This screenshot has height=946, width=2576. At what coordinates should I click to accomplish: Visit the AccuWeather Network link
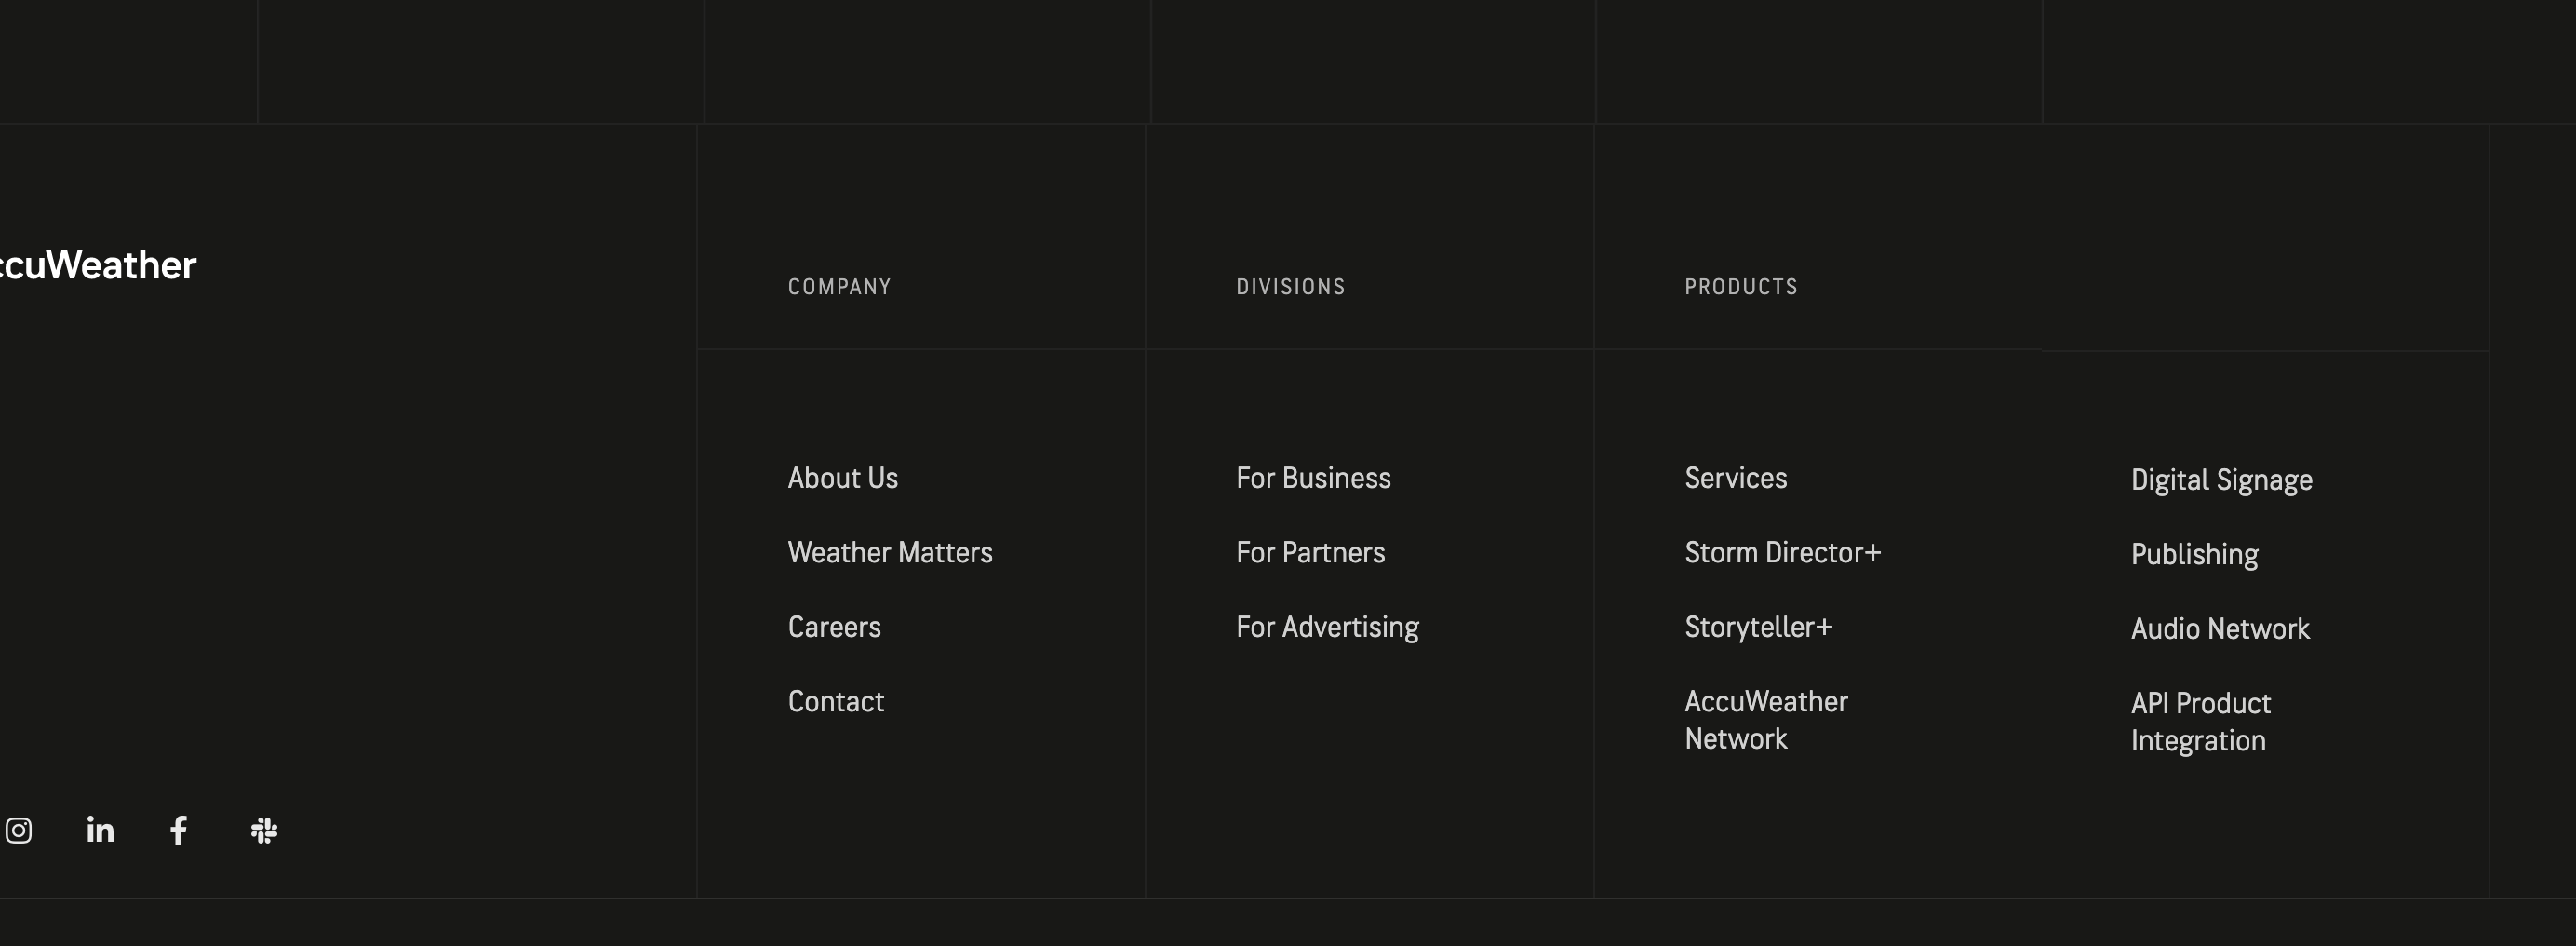click(1766, 720)
